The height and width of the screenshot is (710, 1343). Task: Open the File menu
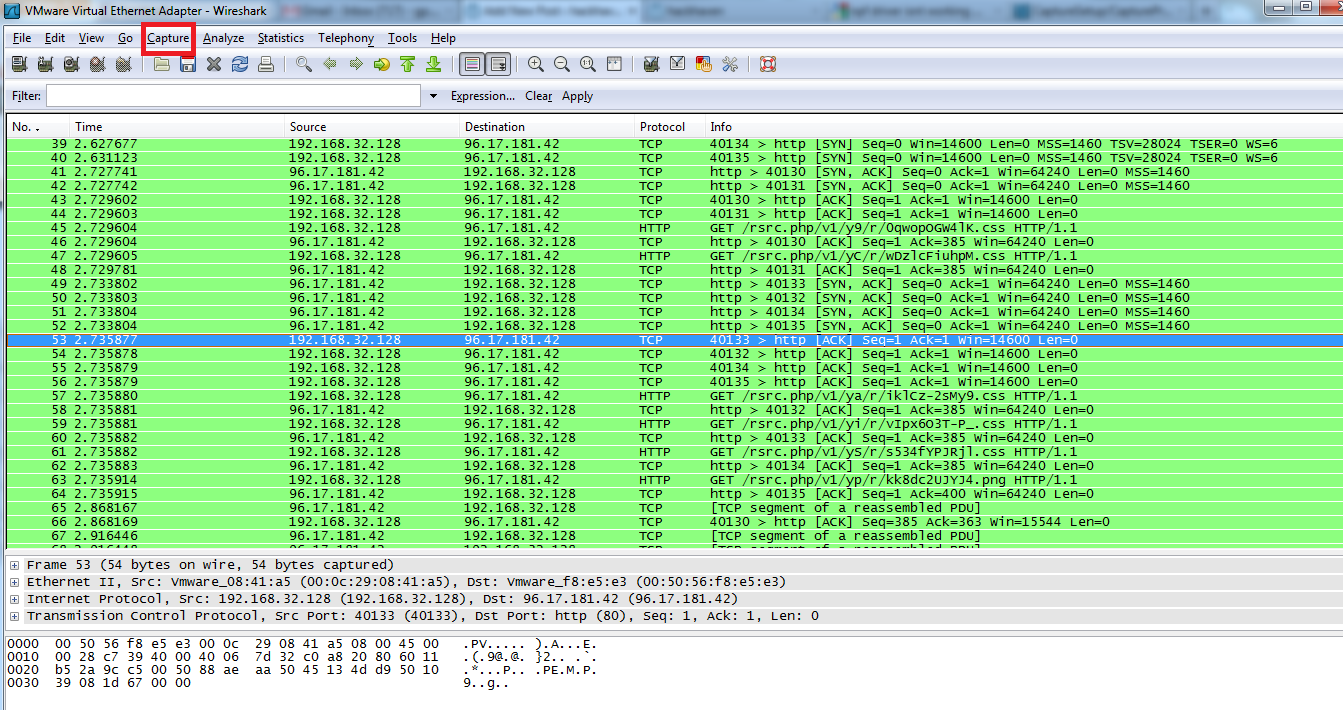[22, 38]
